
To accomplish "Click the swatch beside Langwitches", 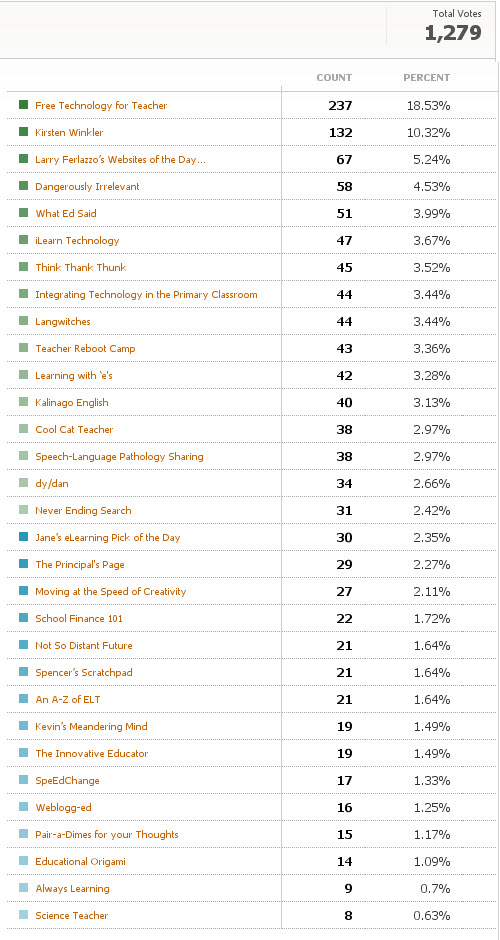I will [x=23, y=321].
